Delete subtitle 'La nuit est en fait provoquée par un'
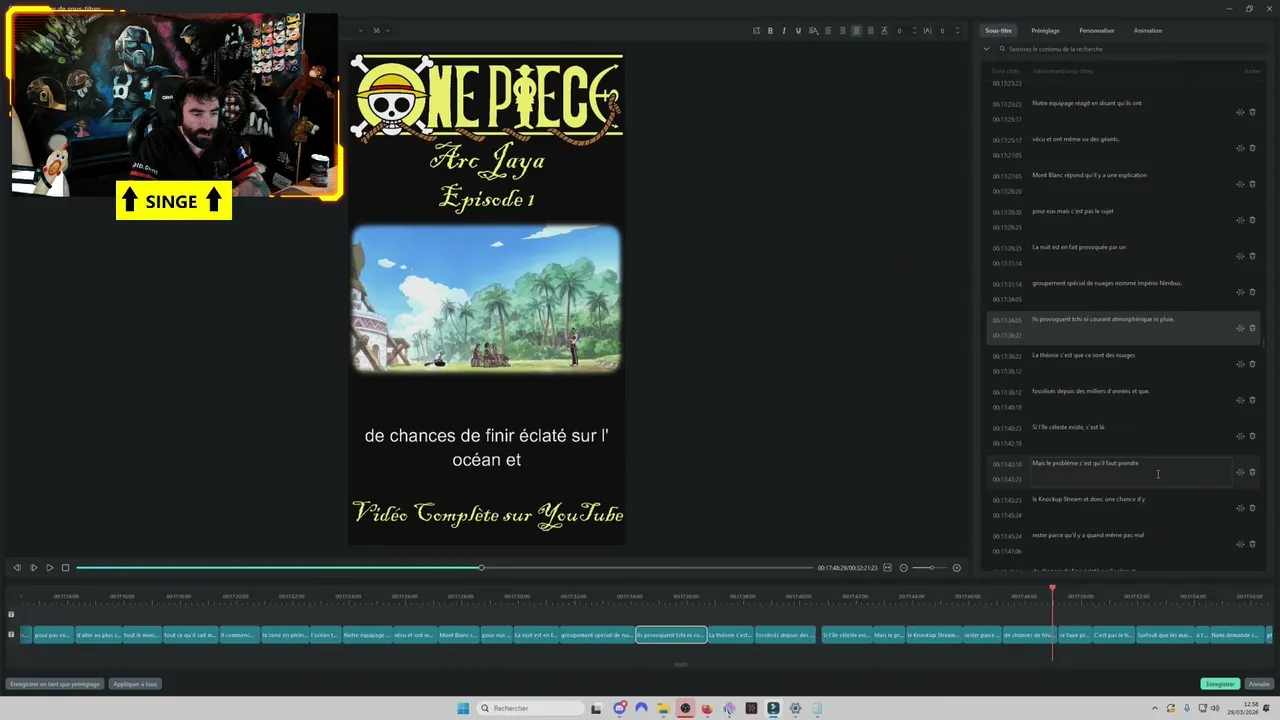The height and width of the screenshot is (720, 1280). [x=1252, y=256]
